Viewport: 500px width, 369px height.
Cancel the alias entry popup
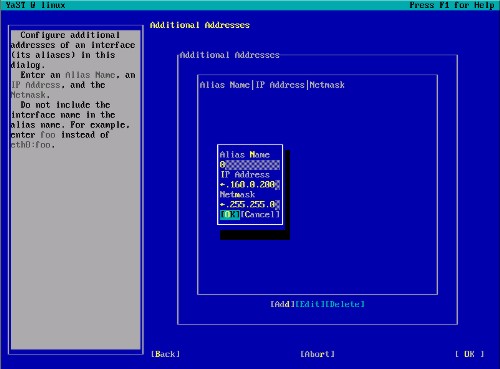[x=260, y=215]
